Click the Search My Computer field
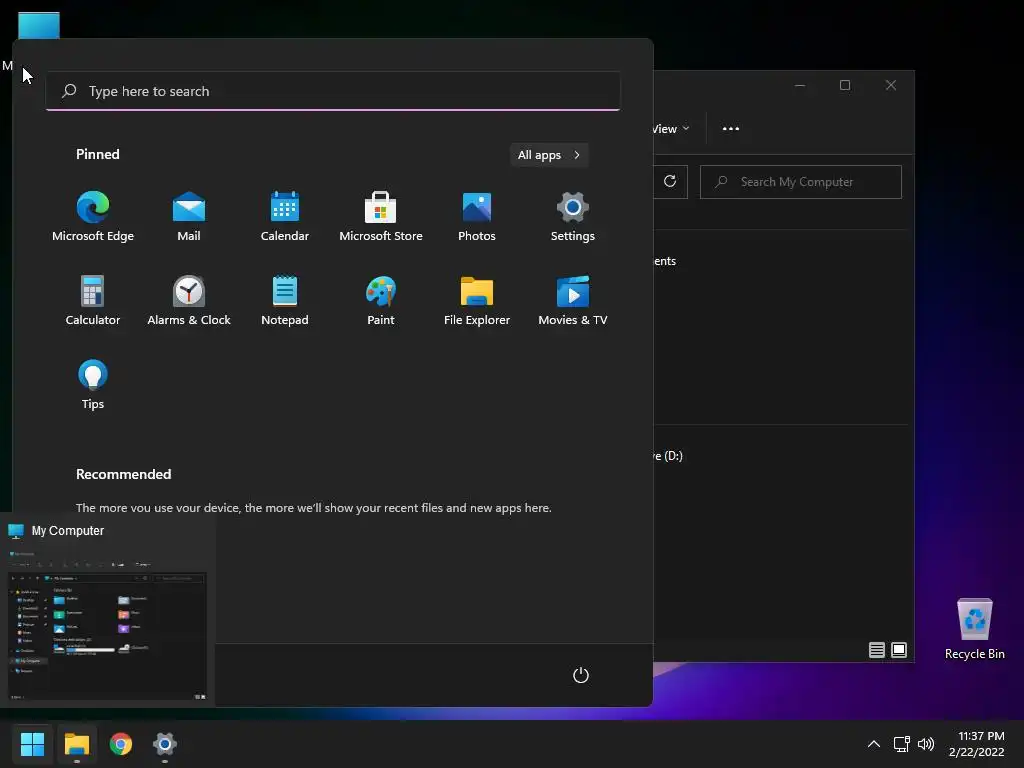 tap(801, 182)
